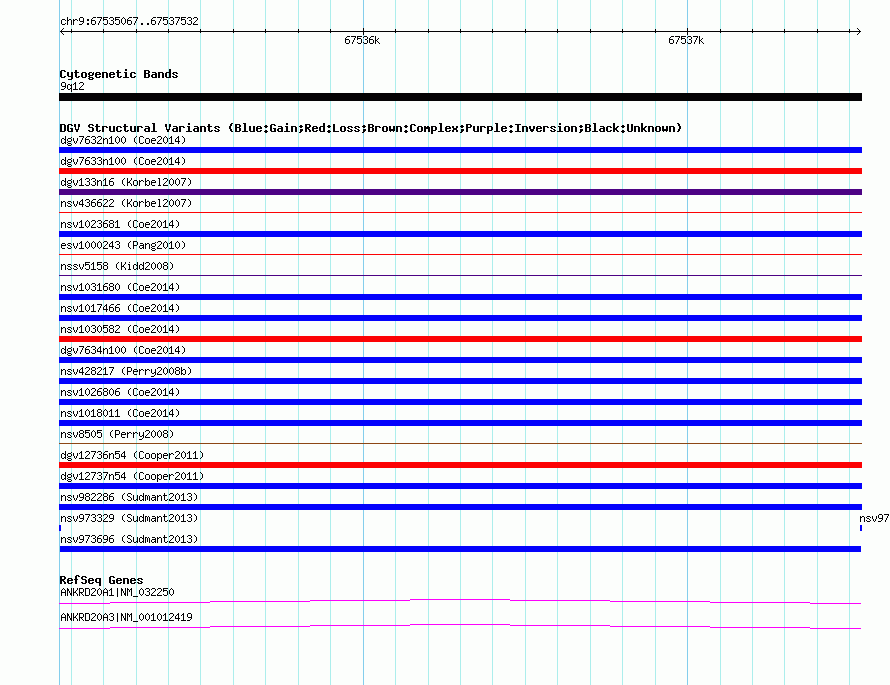Click variant label nsv1026806 (Coe2014)
This screenshot has width=890, height=685.
click(x=120, y=392)
